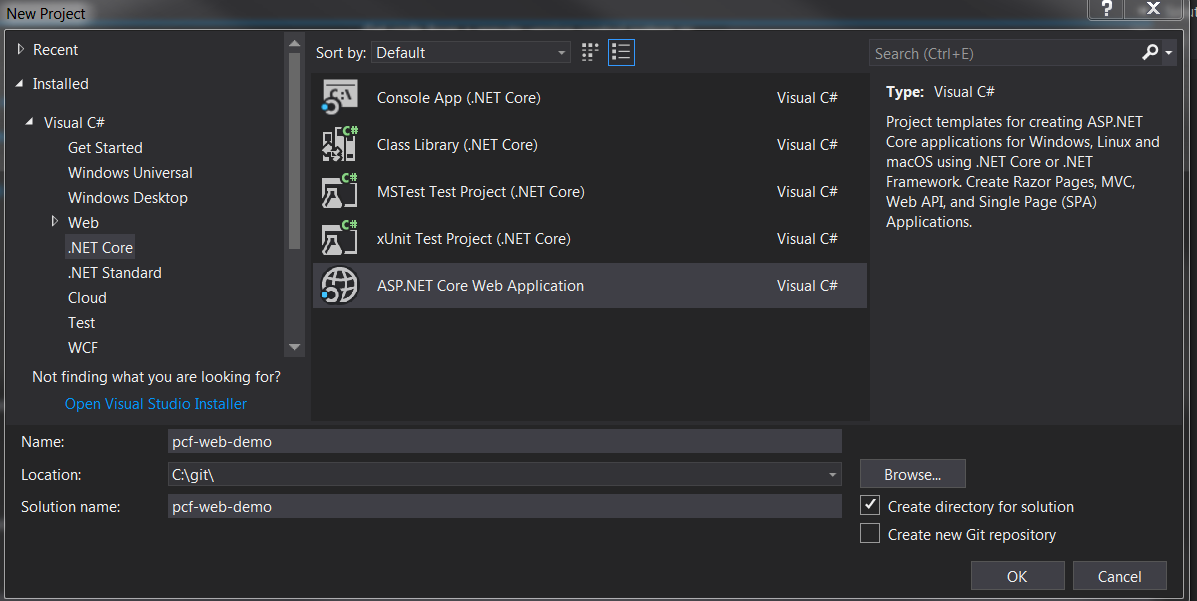This screenshot has width=1197, height=601.
Task: Click the ASP.NET Core Web Application globe icon
Action: click(x=340, y=286)
